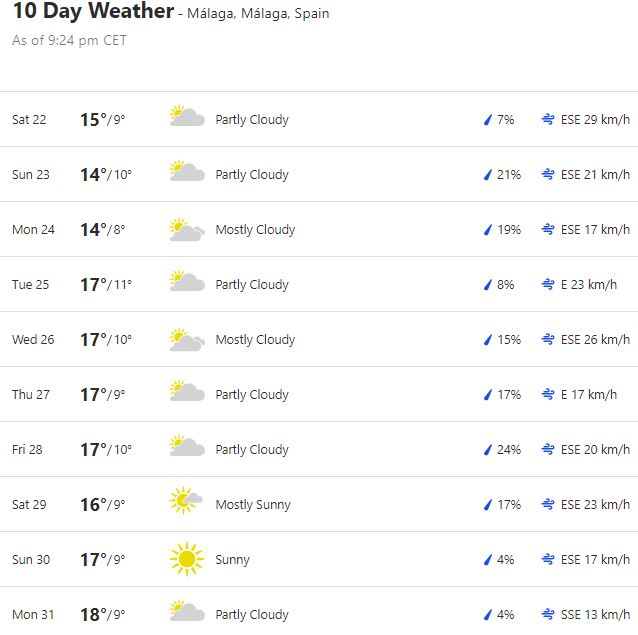This screenshot has width=638, height=635.
Task: Click the mostly cloudy icon for Mon 24
Action: (187, 229)
